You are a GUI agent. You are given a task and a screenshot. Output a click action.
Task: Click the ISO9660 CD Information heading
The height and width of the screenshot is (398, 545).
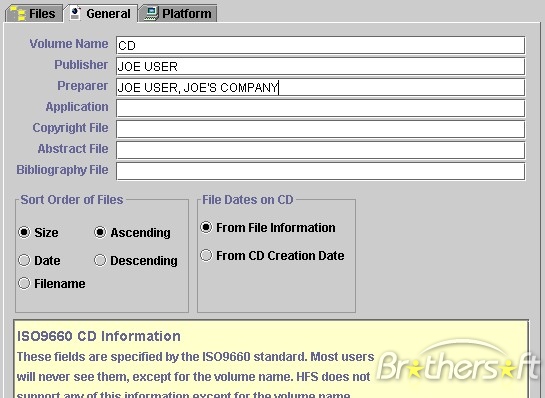(99, 336)
